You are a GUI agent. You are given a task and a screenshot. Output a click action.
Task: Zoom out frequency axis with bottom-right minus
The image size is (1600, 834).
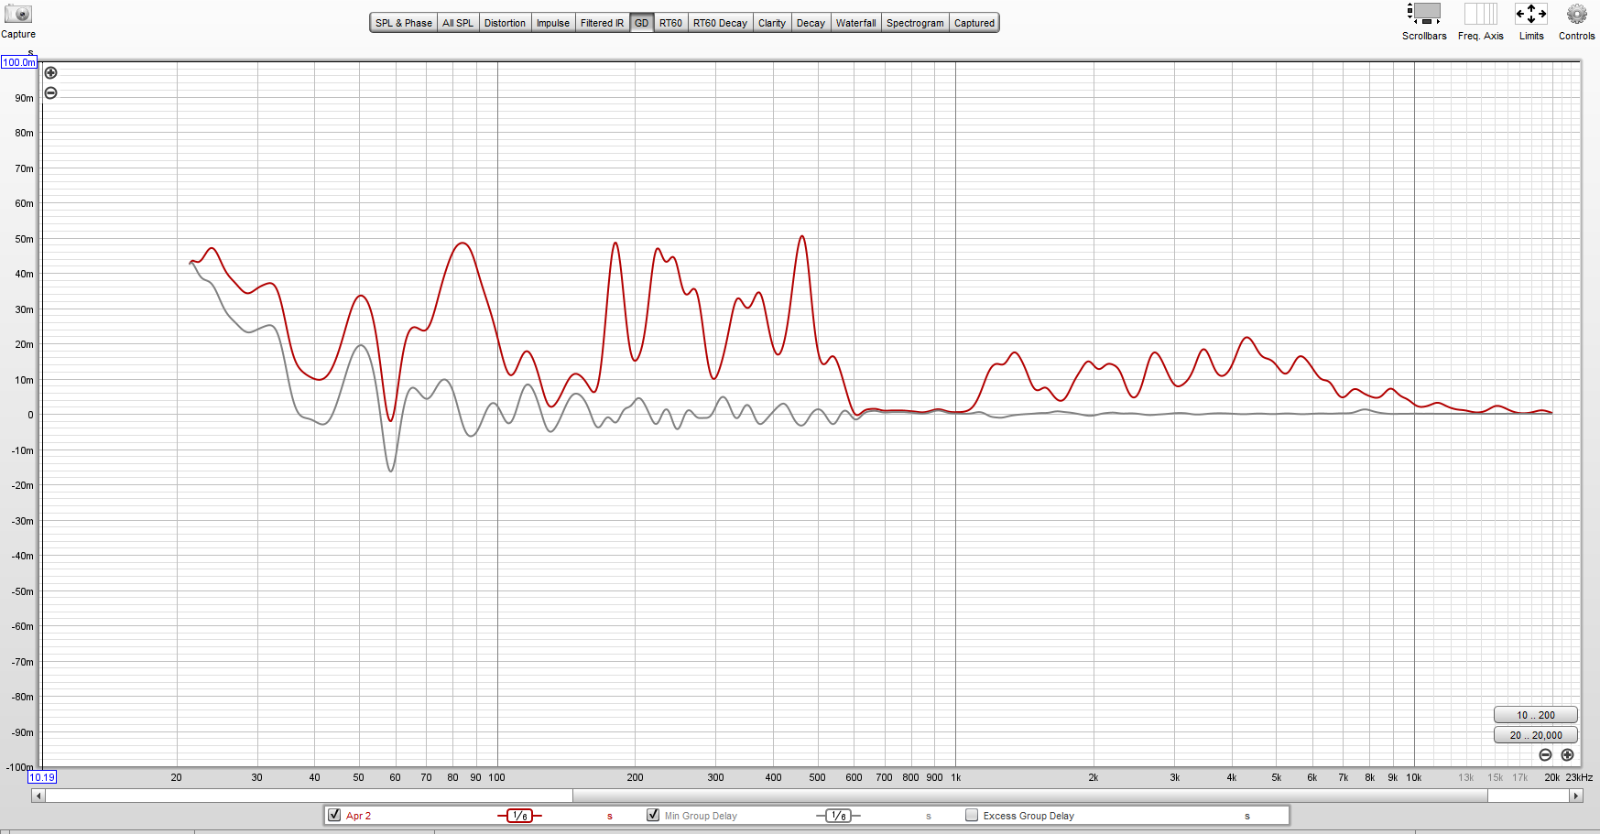pos(1545,755)
